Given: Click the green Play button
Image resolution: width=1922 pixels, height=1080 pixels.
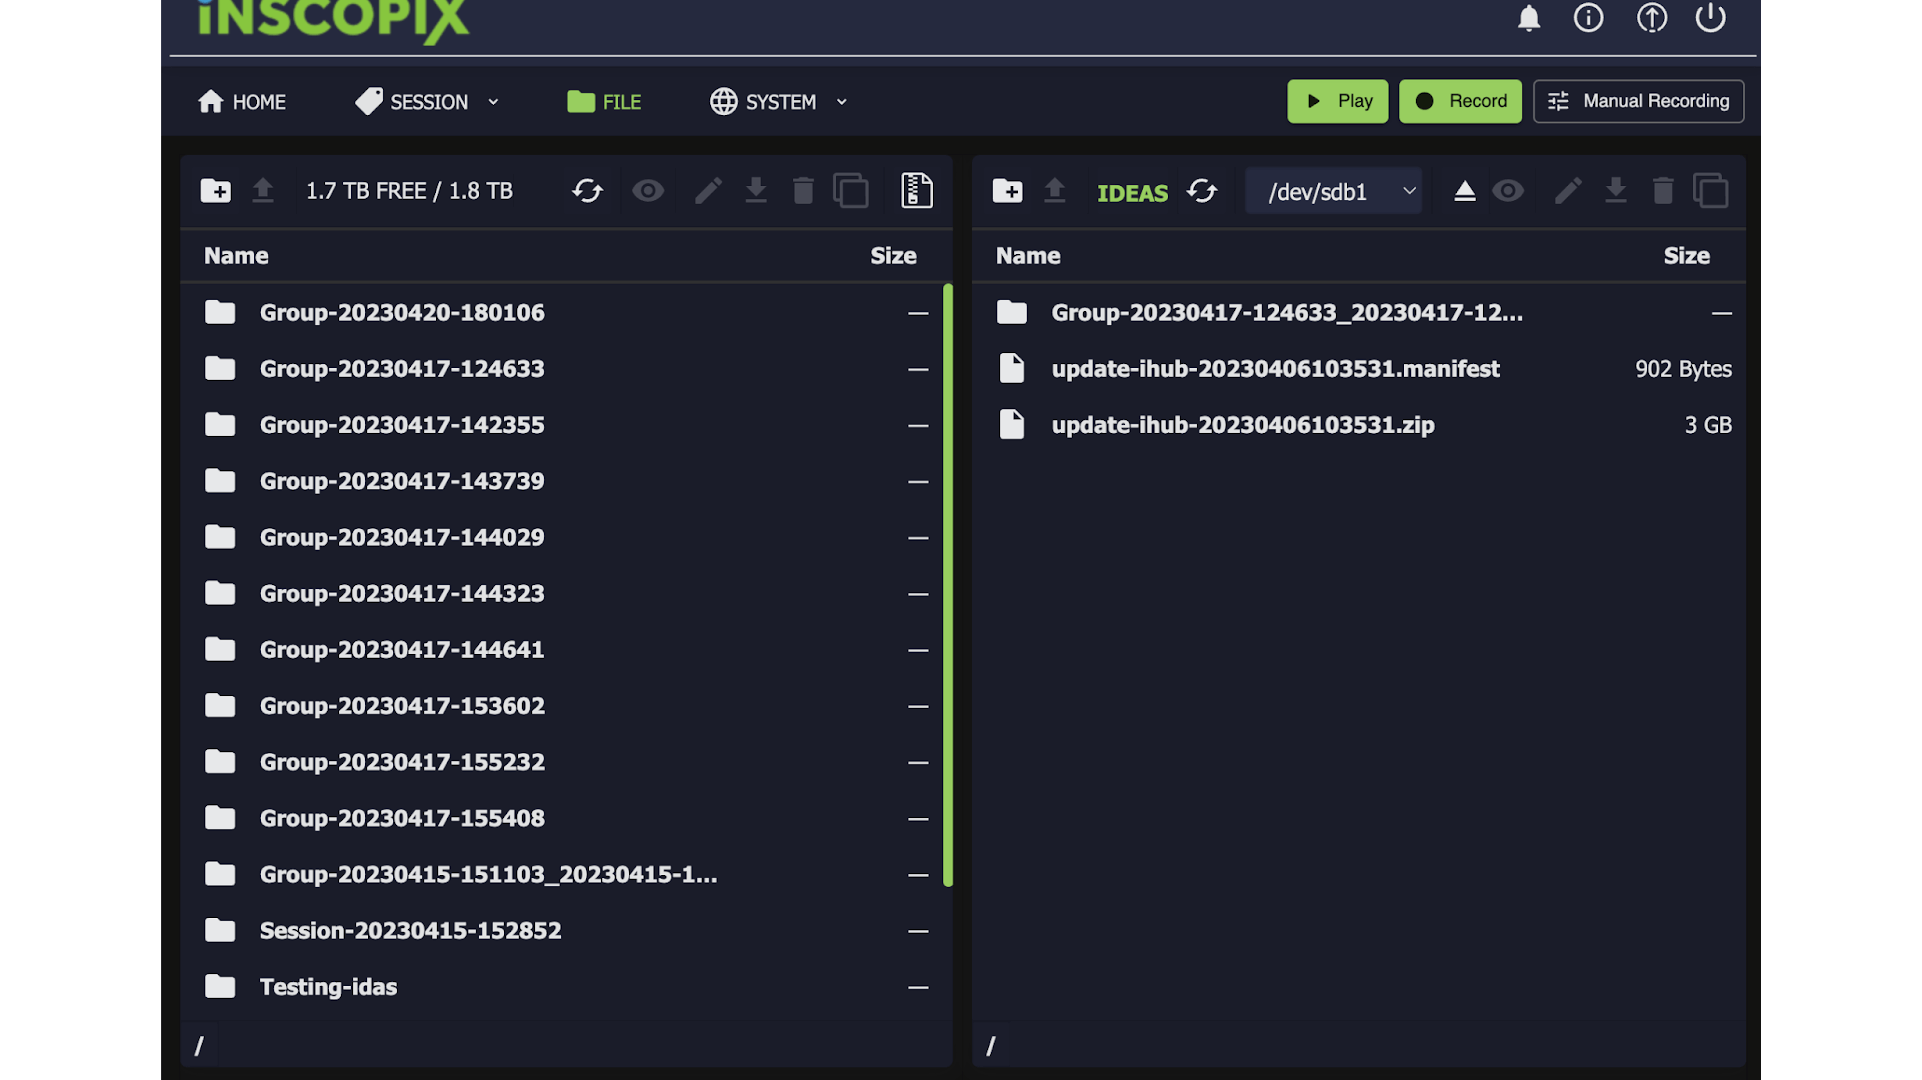Looking at the screenshot, I should click(1338, 101).
